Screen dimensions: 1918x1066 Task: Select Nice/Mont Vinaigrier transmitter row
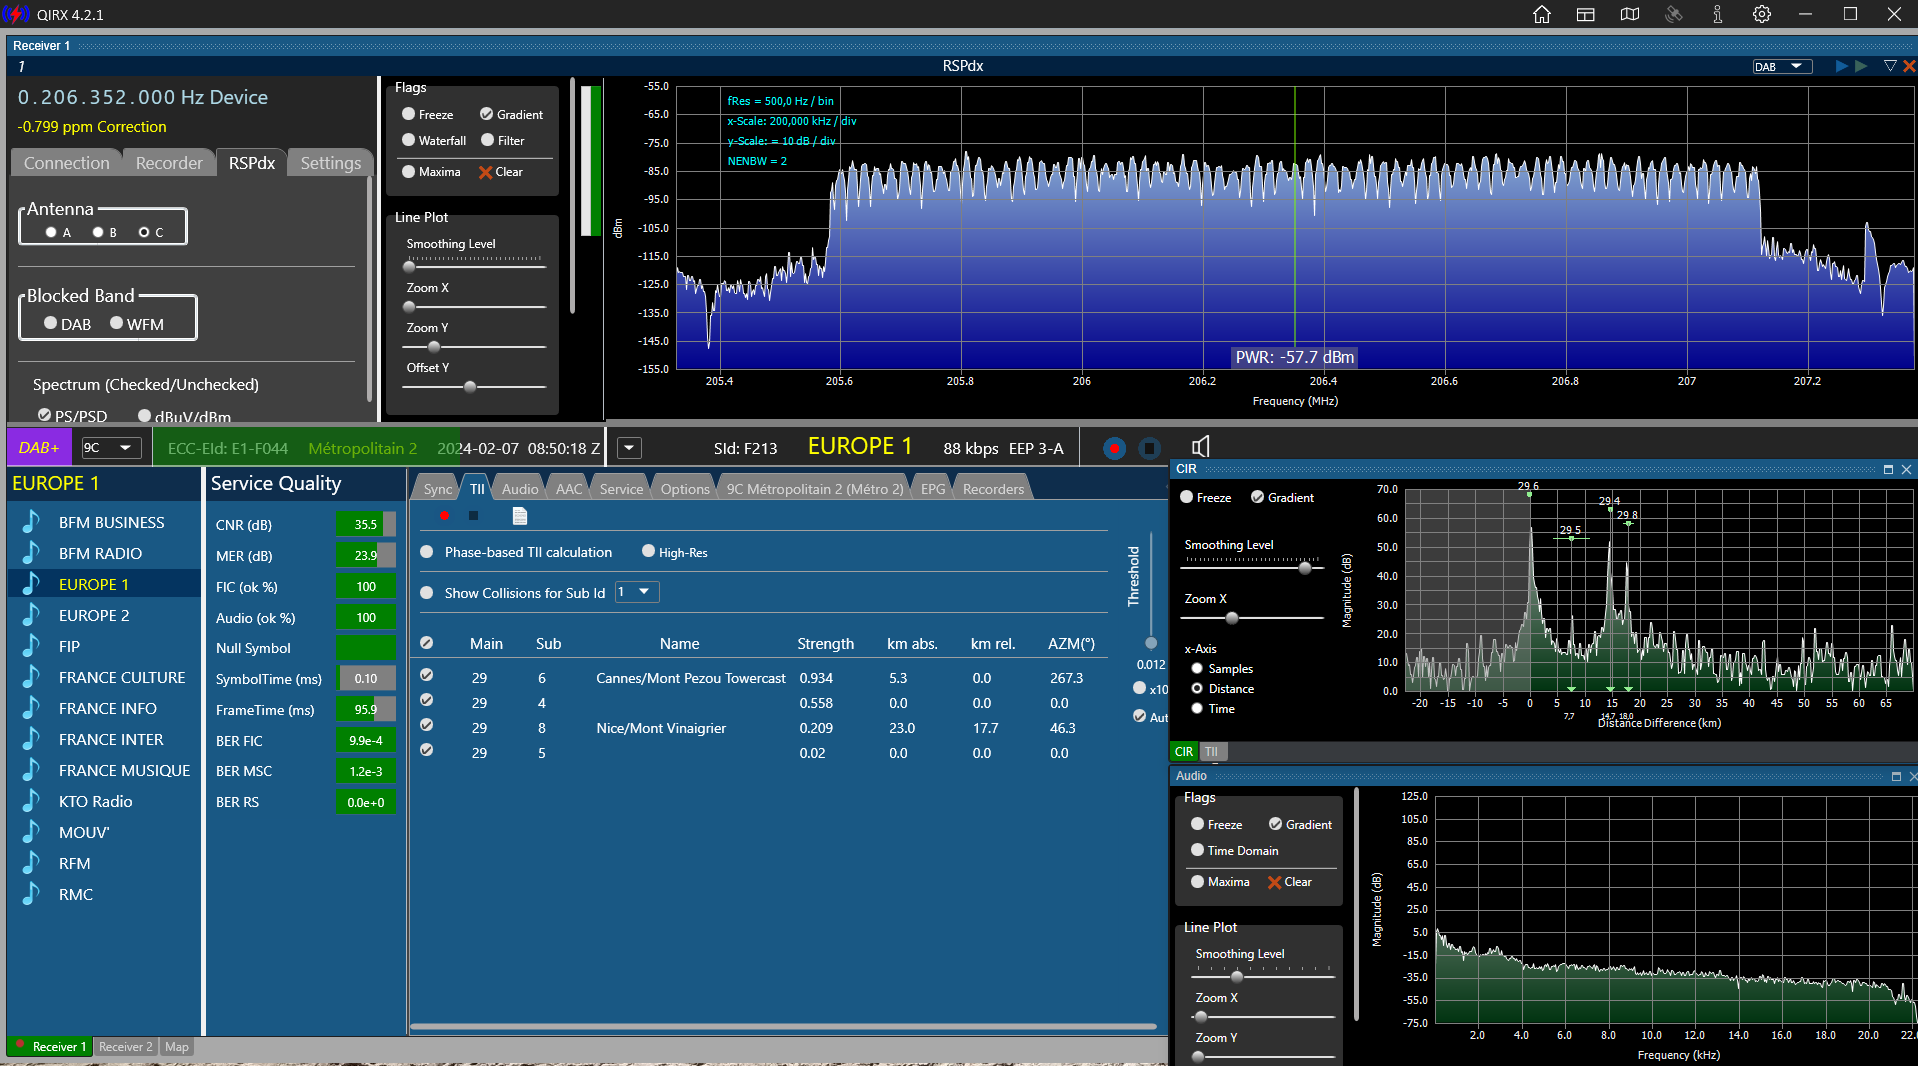(x=763, y=728)
